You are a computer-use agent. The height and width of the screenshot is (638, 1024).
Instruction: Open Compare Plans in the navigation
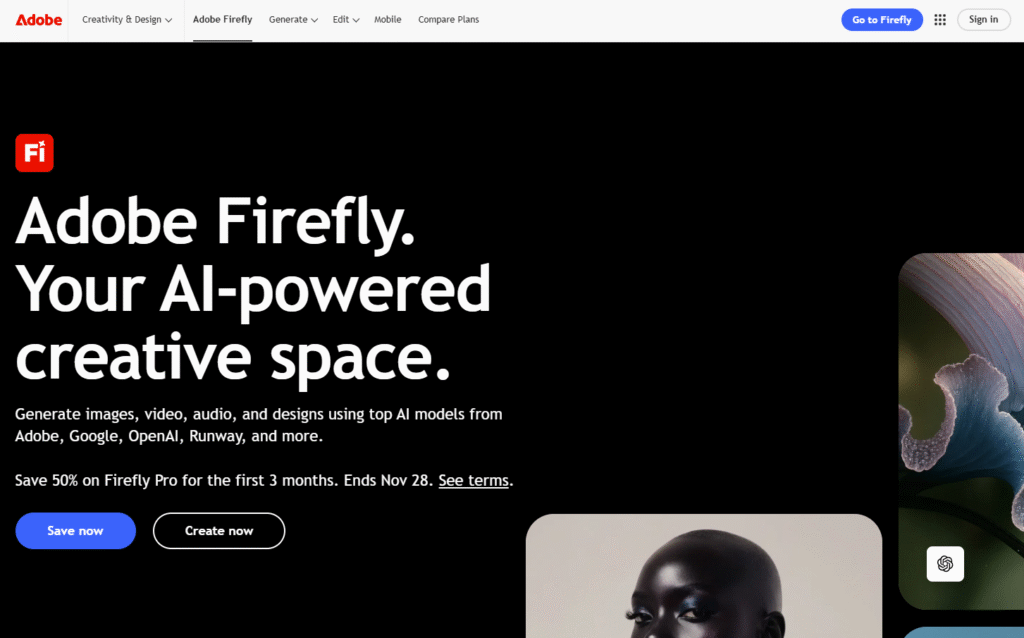pyautogui.click(x=449, y=20)
